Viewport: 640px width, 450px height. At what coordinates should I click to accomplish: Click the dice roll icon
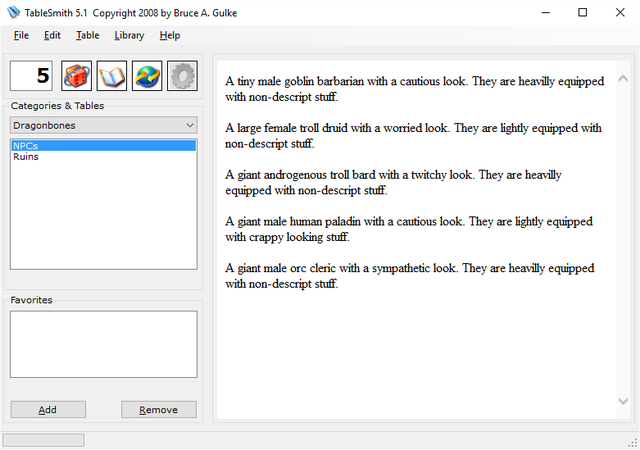pos(76,76)
